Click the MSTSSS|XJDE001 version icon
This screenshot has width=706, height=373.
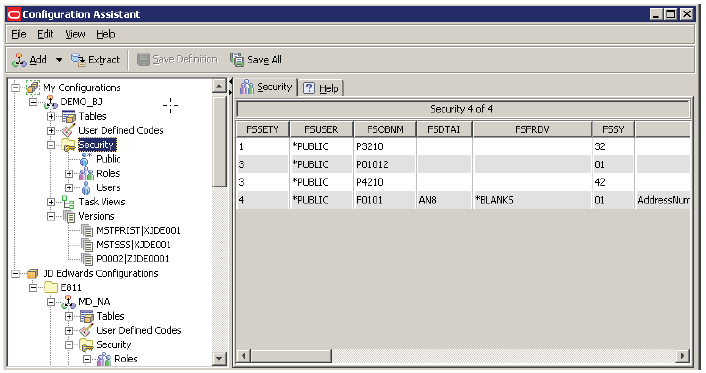(86, 245)
